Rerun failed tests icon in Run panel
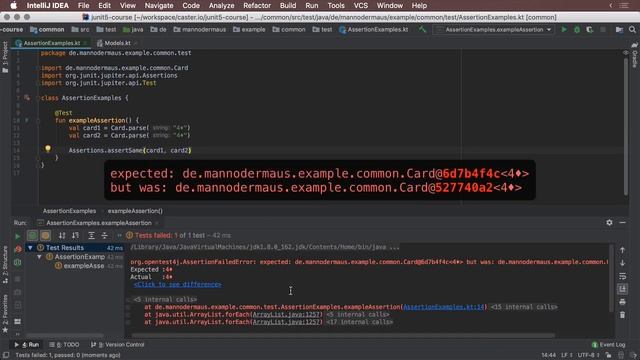This screenshot has width=640, height=360. click(x=18, y=249)
